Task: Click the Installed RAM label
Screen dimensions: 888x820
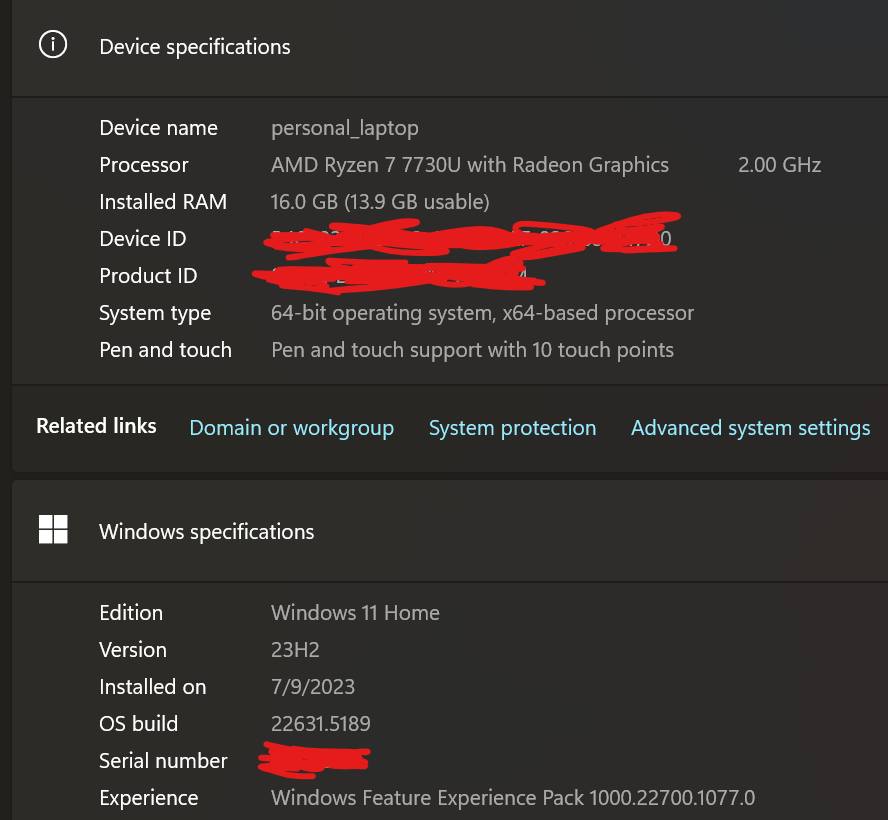Action: (163, 202)
